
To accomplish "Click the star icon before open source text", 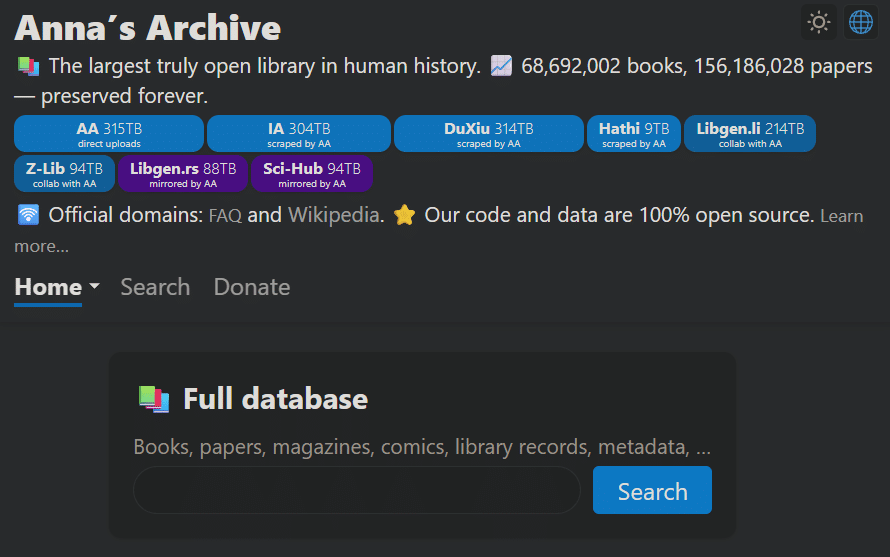I will (405, 215).
